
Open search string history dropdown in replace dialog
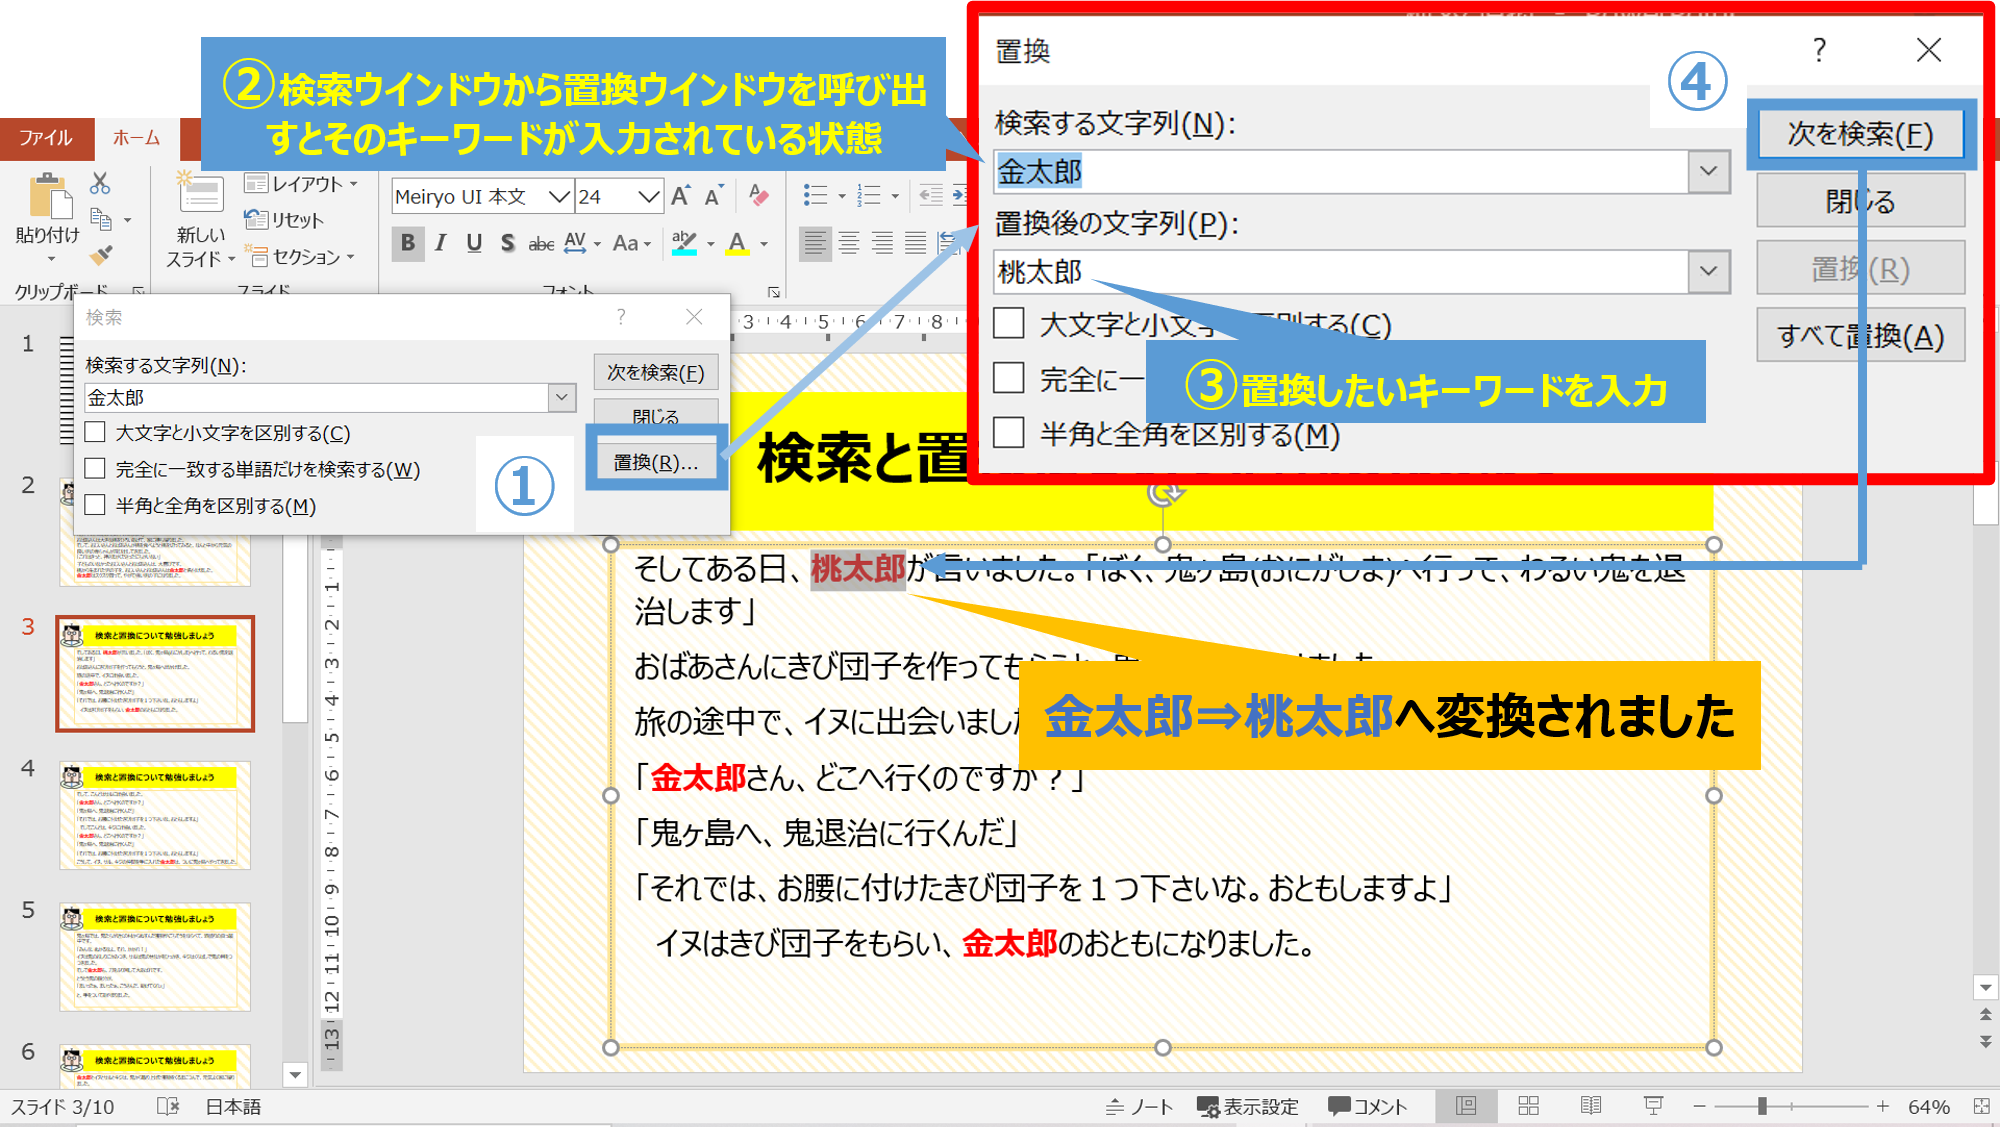tap(1709, 171)
